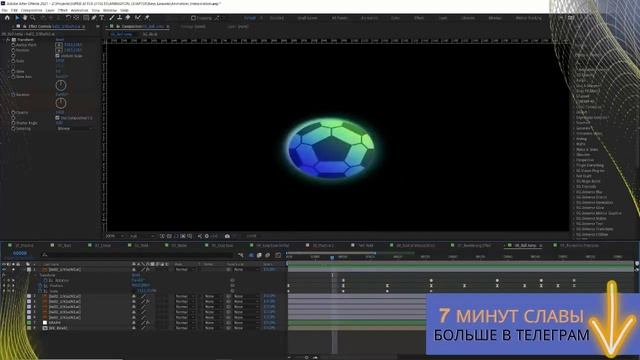Image resolution: width=640 pixels, height=360 pixels.
Task: Switch to the Small Screen workspace
Action: (x=307, y=18)
